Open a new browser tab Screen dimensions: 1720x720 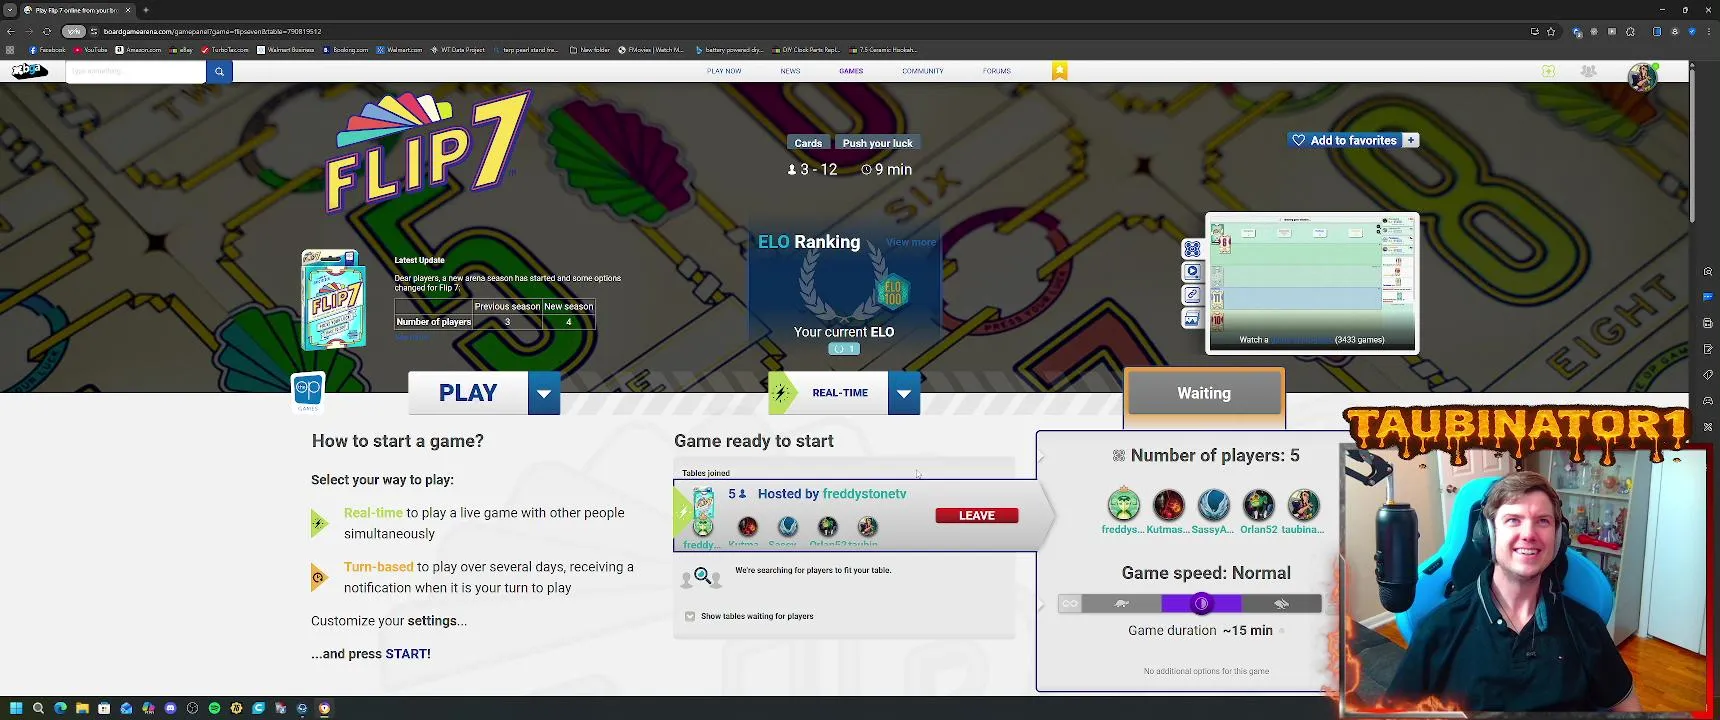click(x=146, y=10)
